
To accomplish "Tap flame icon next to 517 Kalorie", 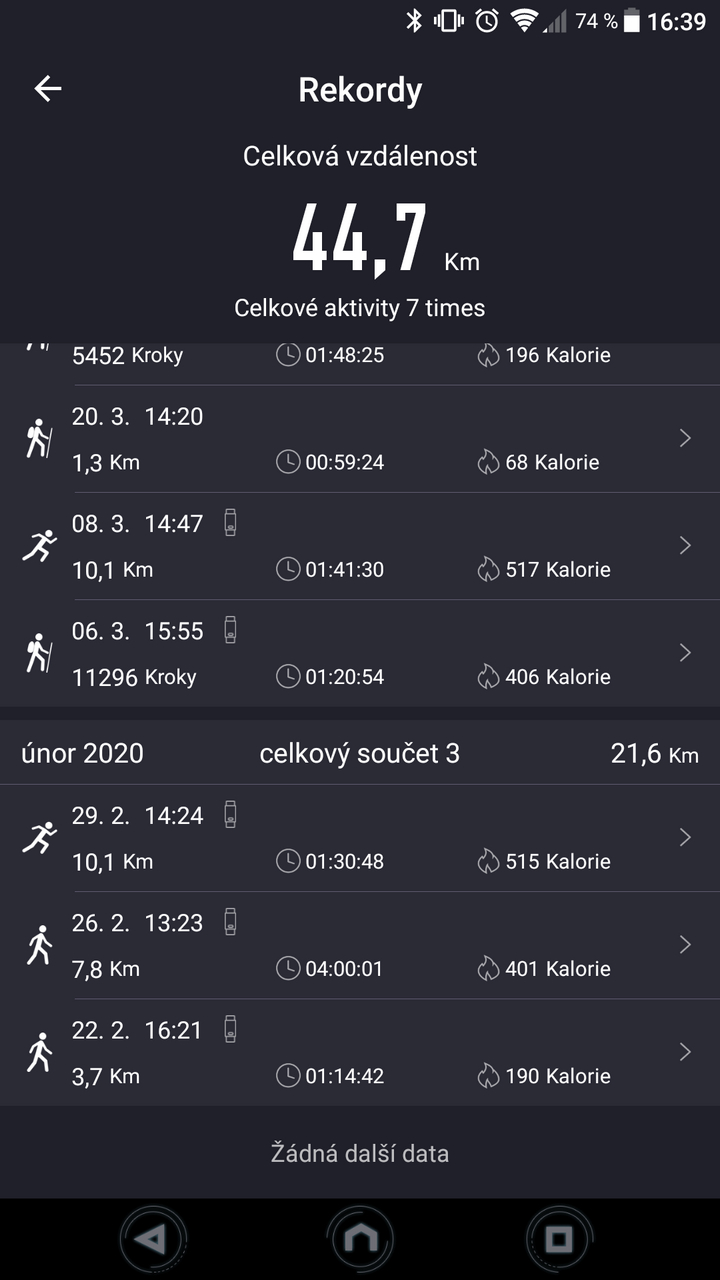I will click(488, 569).
